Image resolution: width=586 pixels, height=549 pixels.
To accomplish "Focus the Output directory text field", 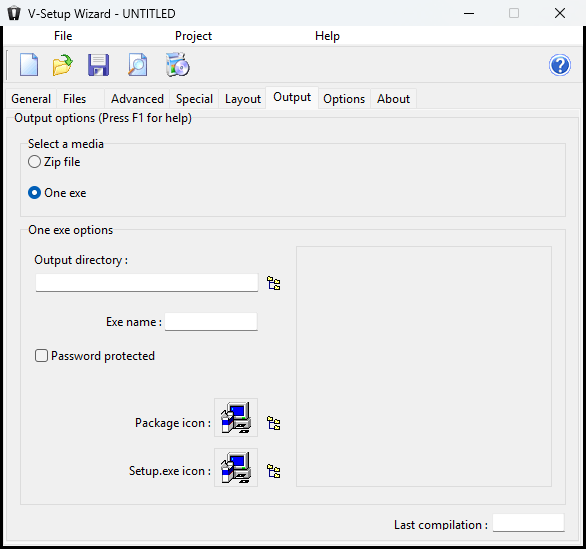I will tap(147, 283).
